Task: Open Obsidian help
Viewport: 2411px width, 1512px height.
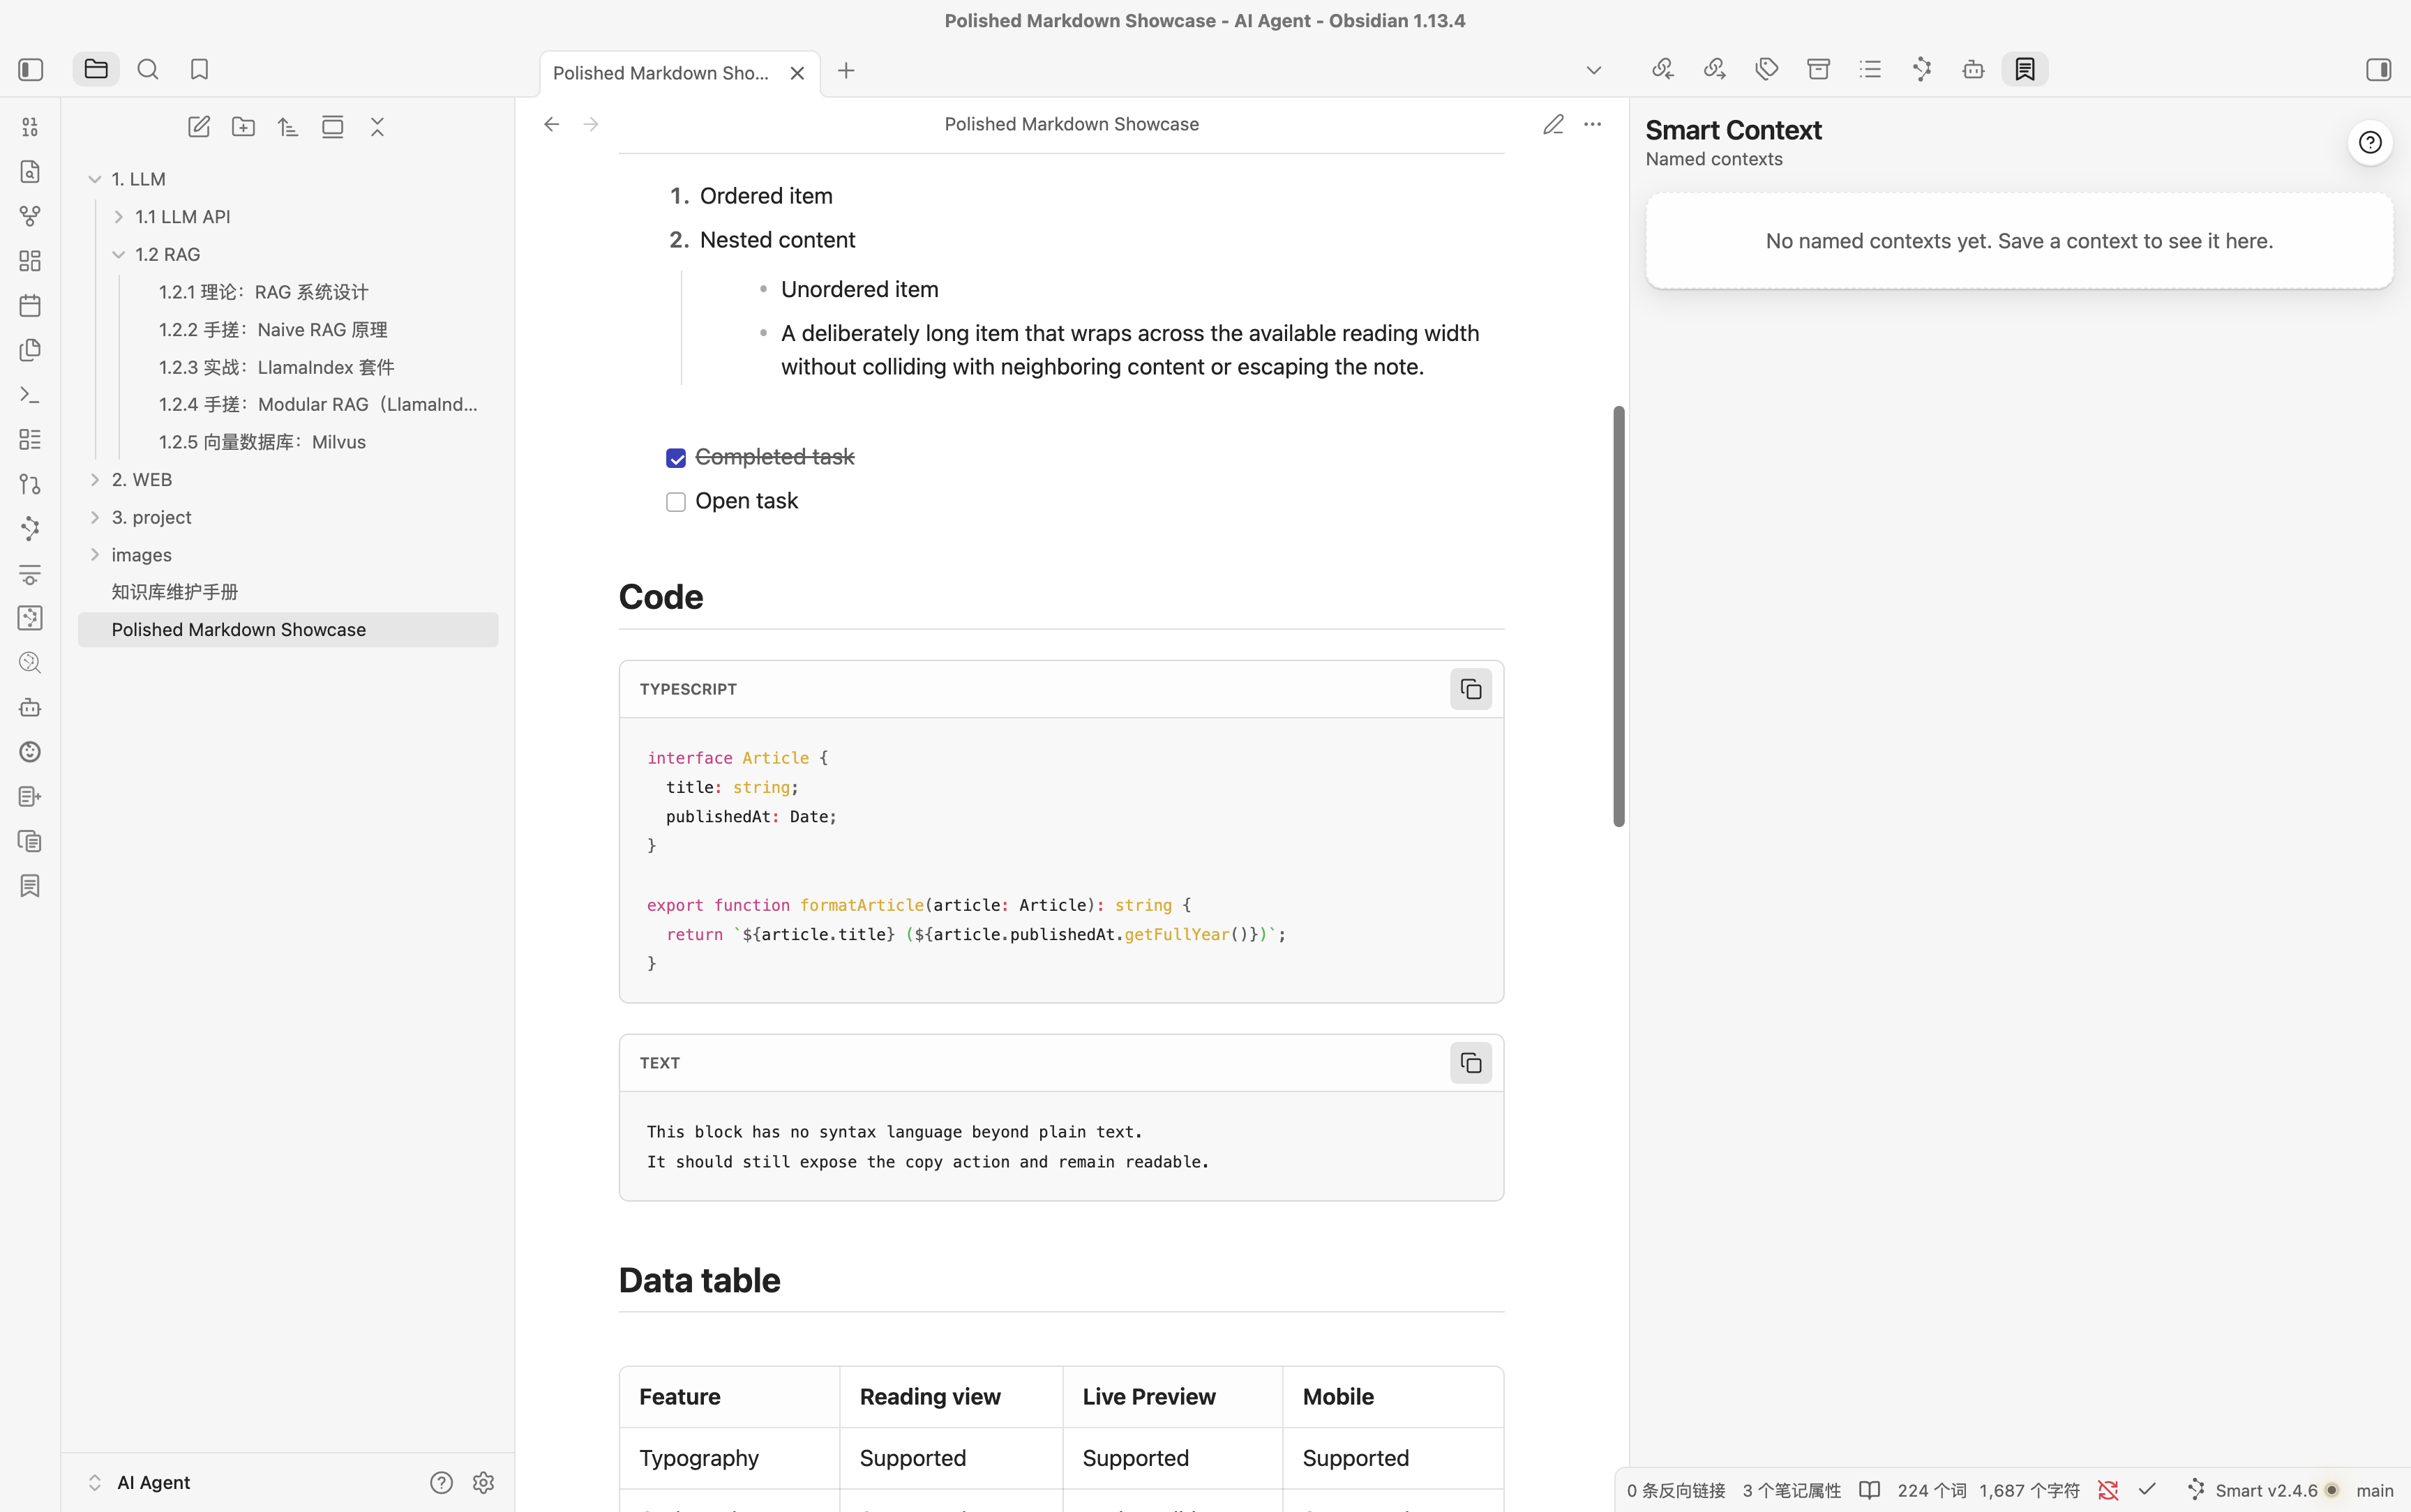Action: pyautogui.click(x=441, y=1483)
